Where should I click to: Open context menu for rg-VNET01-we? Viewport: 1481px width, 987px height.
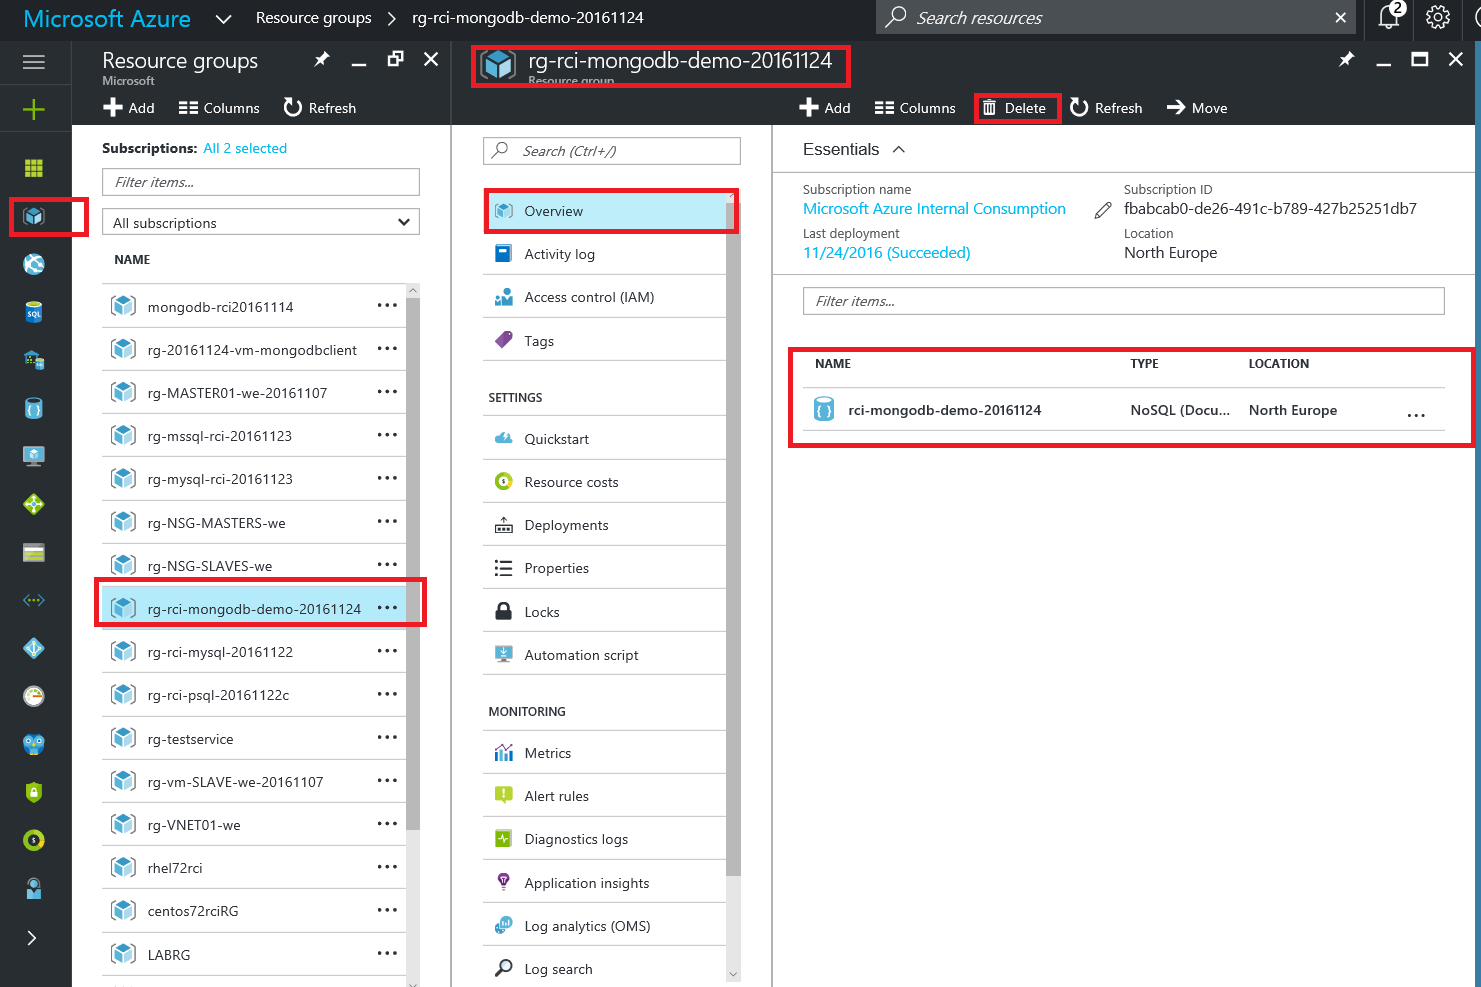click(387, 824)
